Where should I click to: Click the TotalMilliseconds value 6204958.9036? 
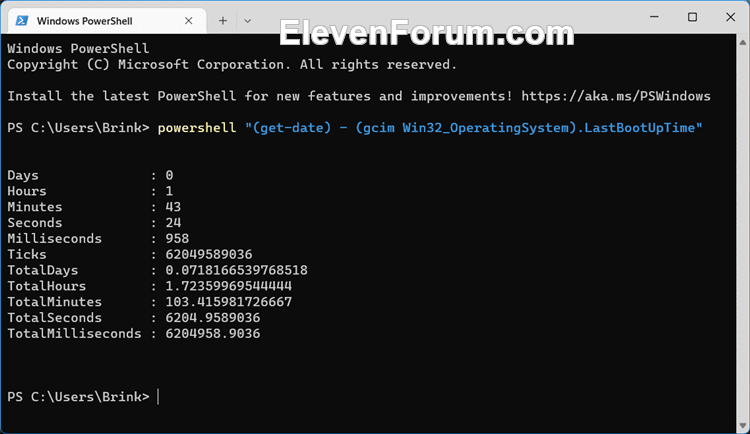213,333
